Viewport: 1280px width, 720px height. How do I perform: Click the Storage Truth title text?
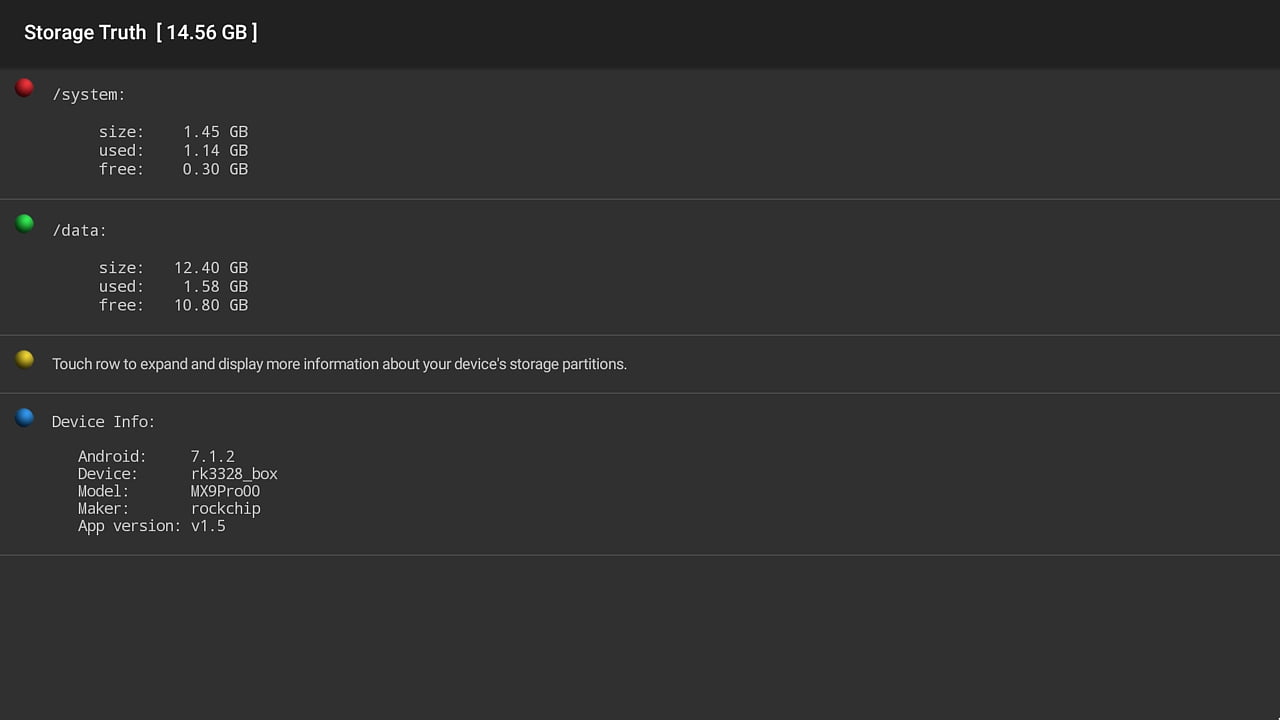click(85, 32)
